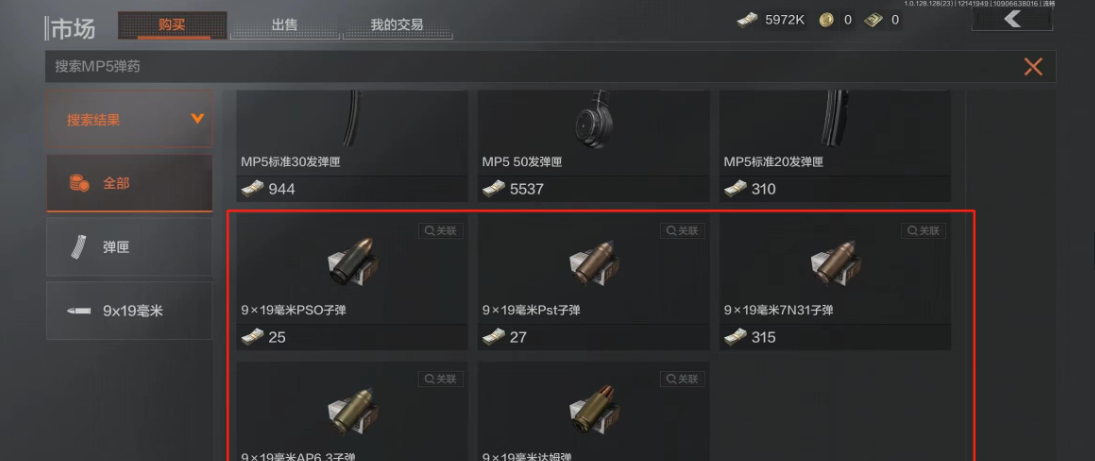1095x461 pixels.
Task: Click the 关联 icon on 9×19毫米PSO子弹
Action: pos(441,231)
